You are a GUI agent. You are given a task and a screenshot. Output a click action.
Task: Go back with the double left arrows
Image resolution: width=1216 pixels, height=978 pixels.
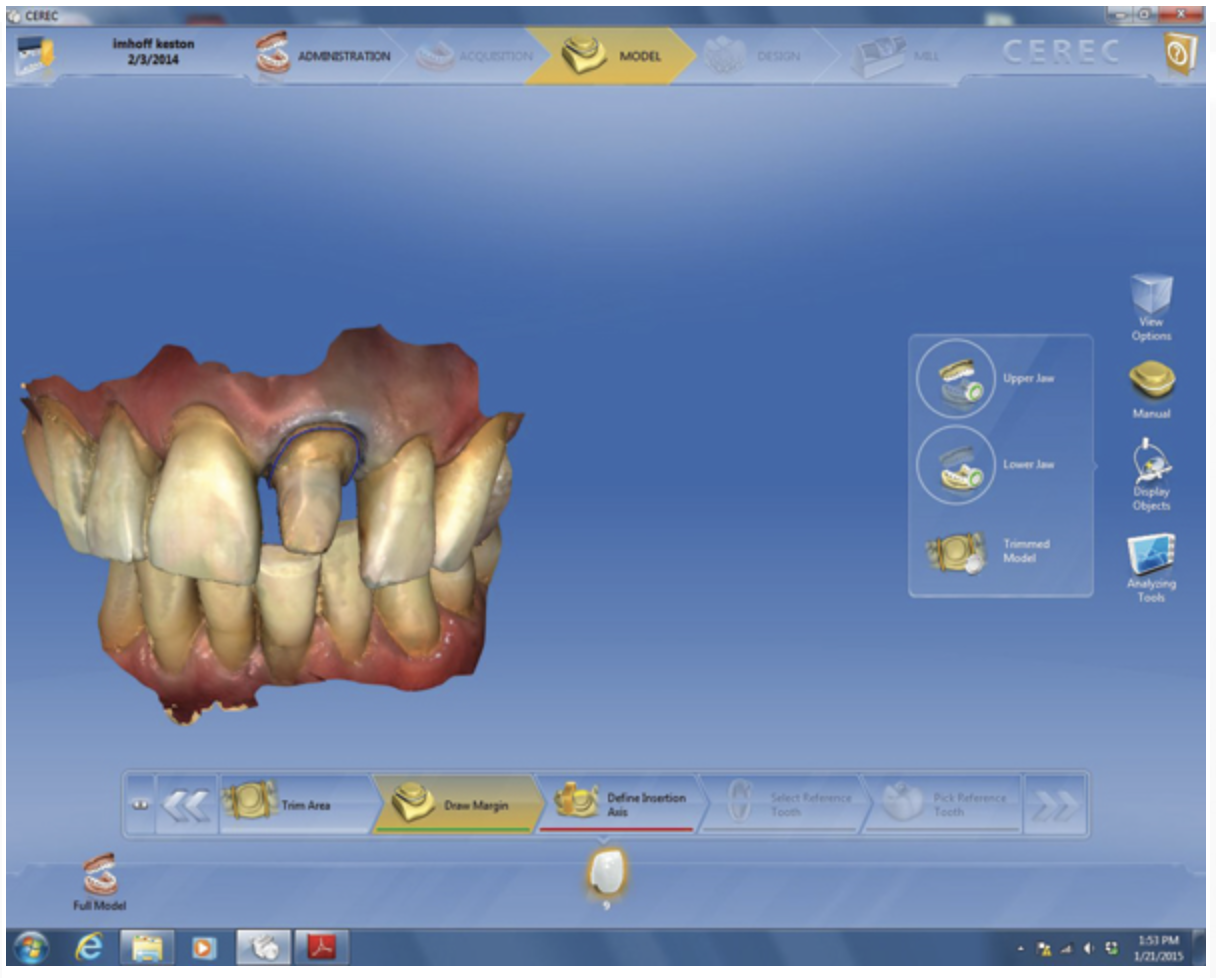click(x=186, y=805)
